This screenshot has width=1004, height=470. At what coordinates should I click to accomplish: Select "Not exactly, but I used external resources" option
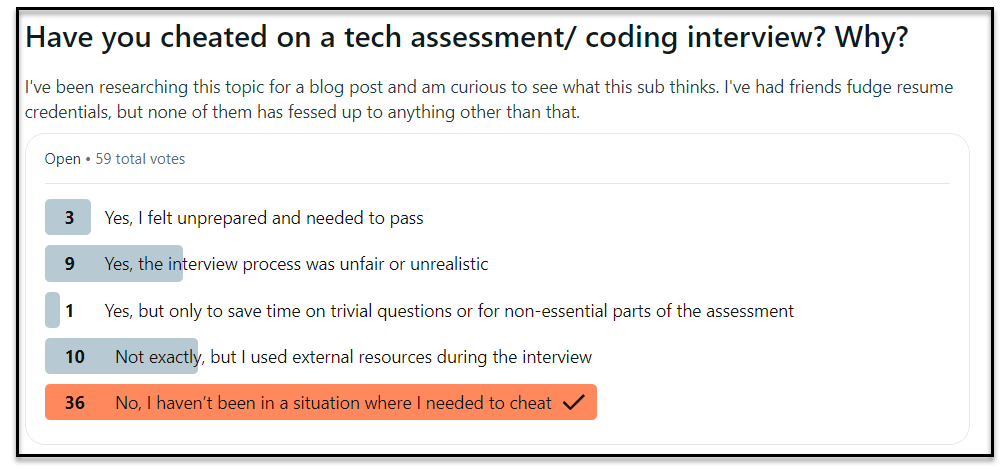[353, 357]
